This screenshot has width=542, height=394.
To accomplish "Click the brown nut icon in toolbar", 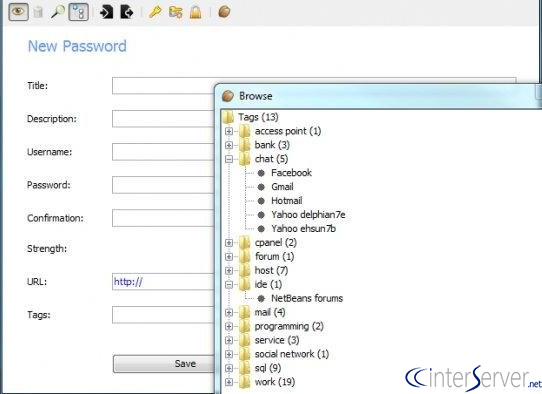I will [224, 12].
